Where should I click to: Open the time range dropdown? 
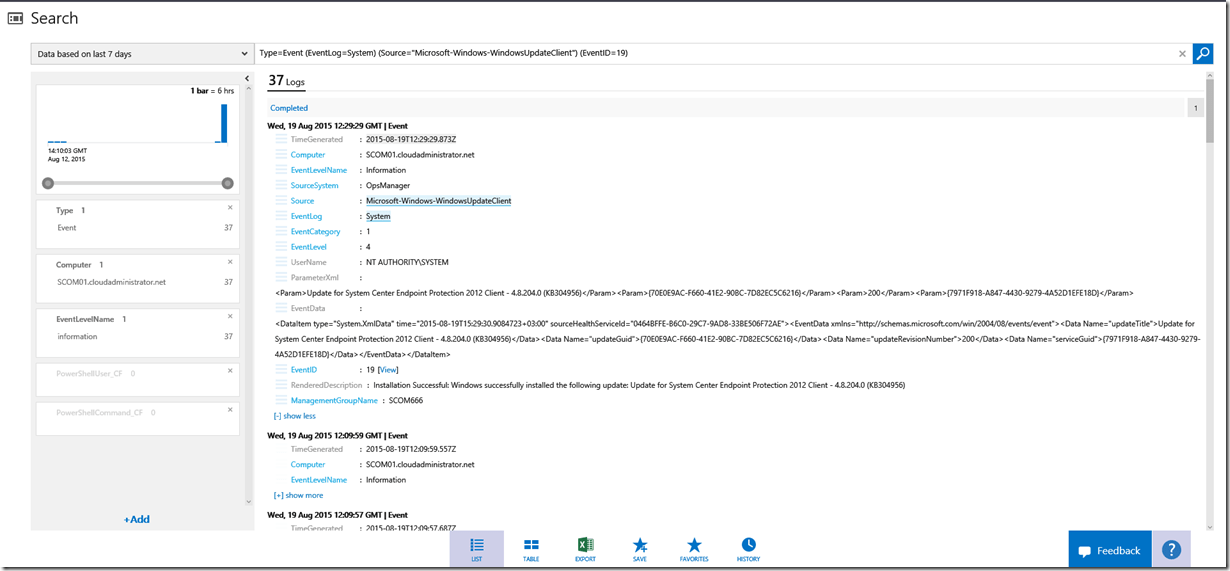point(142,54)
